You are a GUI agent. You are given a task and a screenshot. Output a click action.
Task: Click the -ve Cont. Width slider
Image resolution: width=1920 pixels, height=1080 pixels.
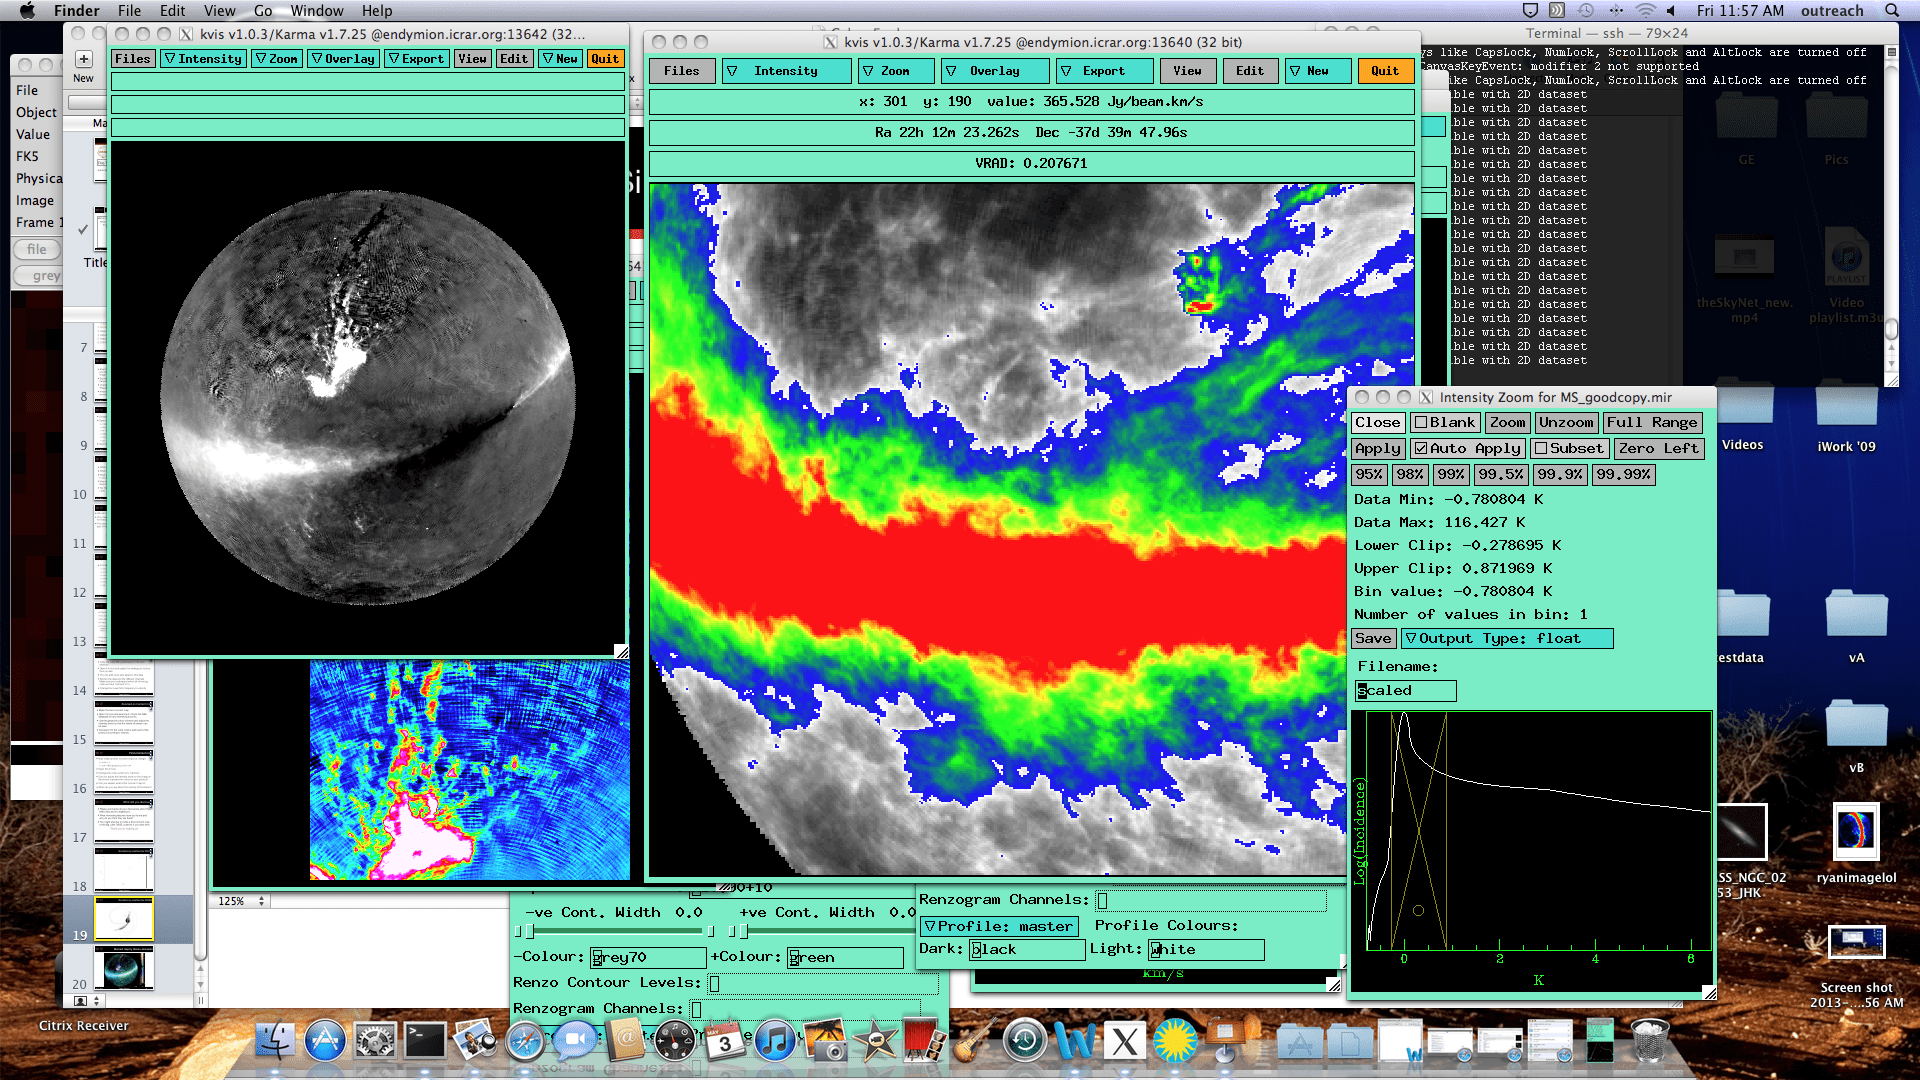(x=613, y=931)
